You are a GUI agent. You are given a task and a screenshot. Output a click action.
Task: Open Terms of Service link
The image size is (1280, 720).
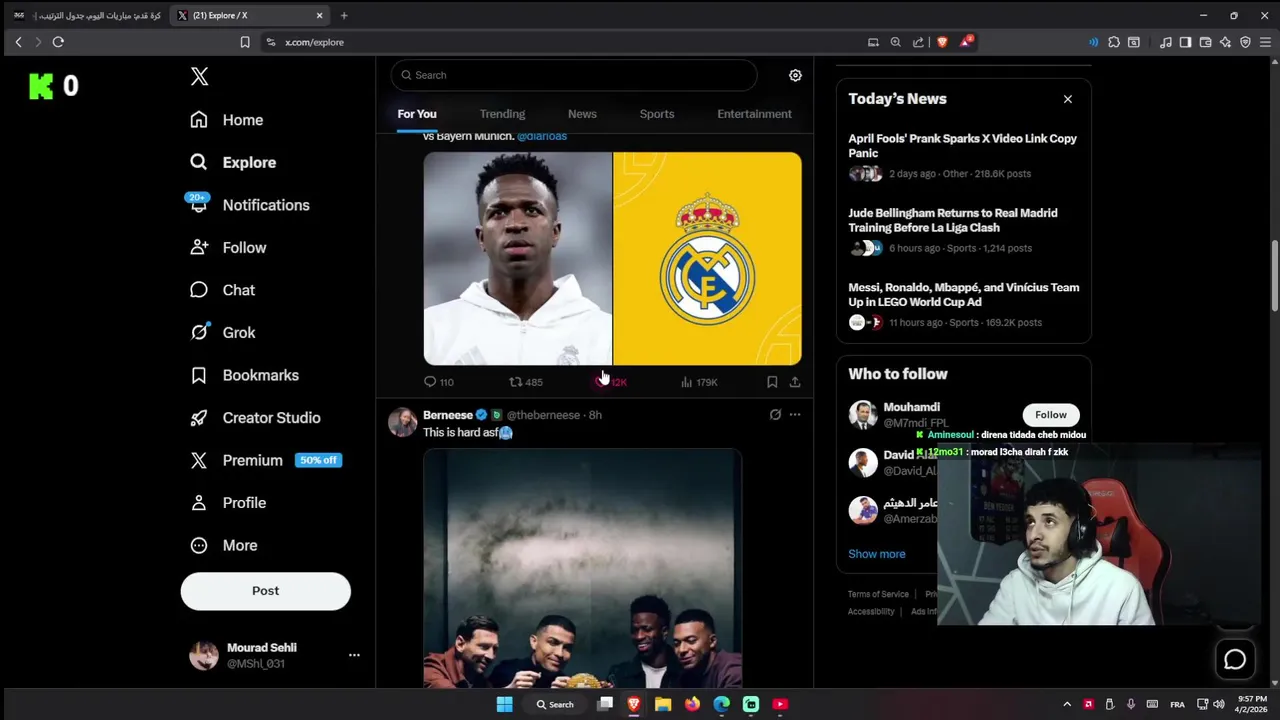click(878, 594)
